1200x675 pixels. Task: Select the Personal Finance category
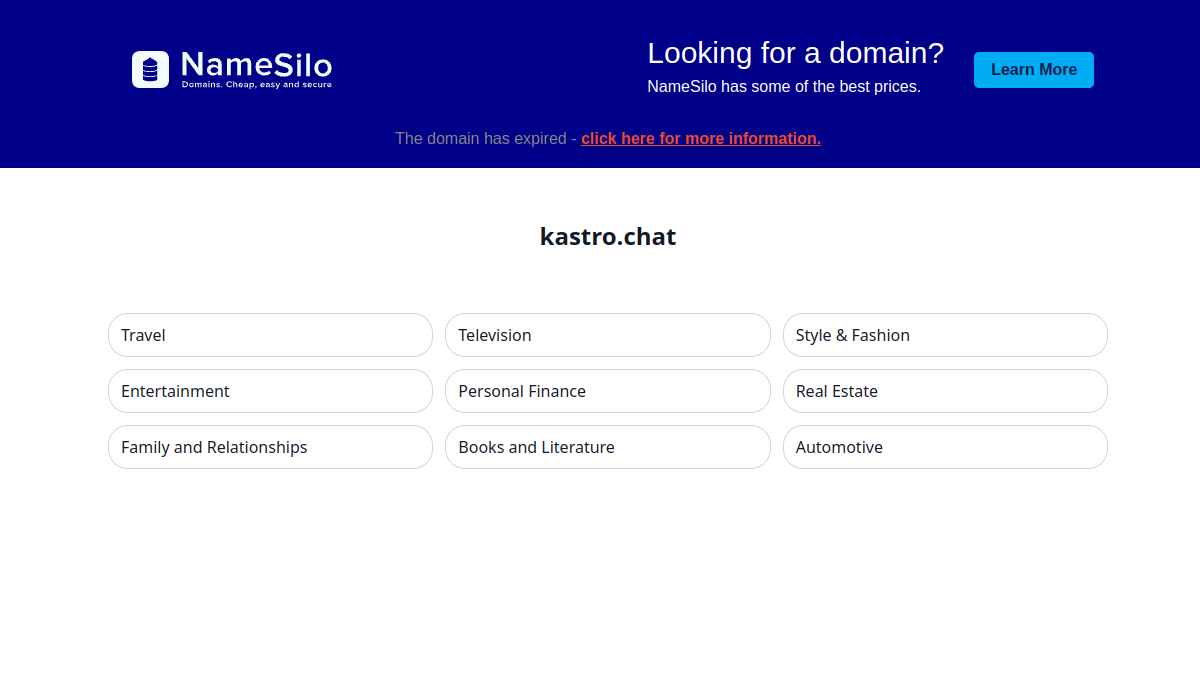pos(608,391)
